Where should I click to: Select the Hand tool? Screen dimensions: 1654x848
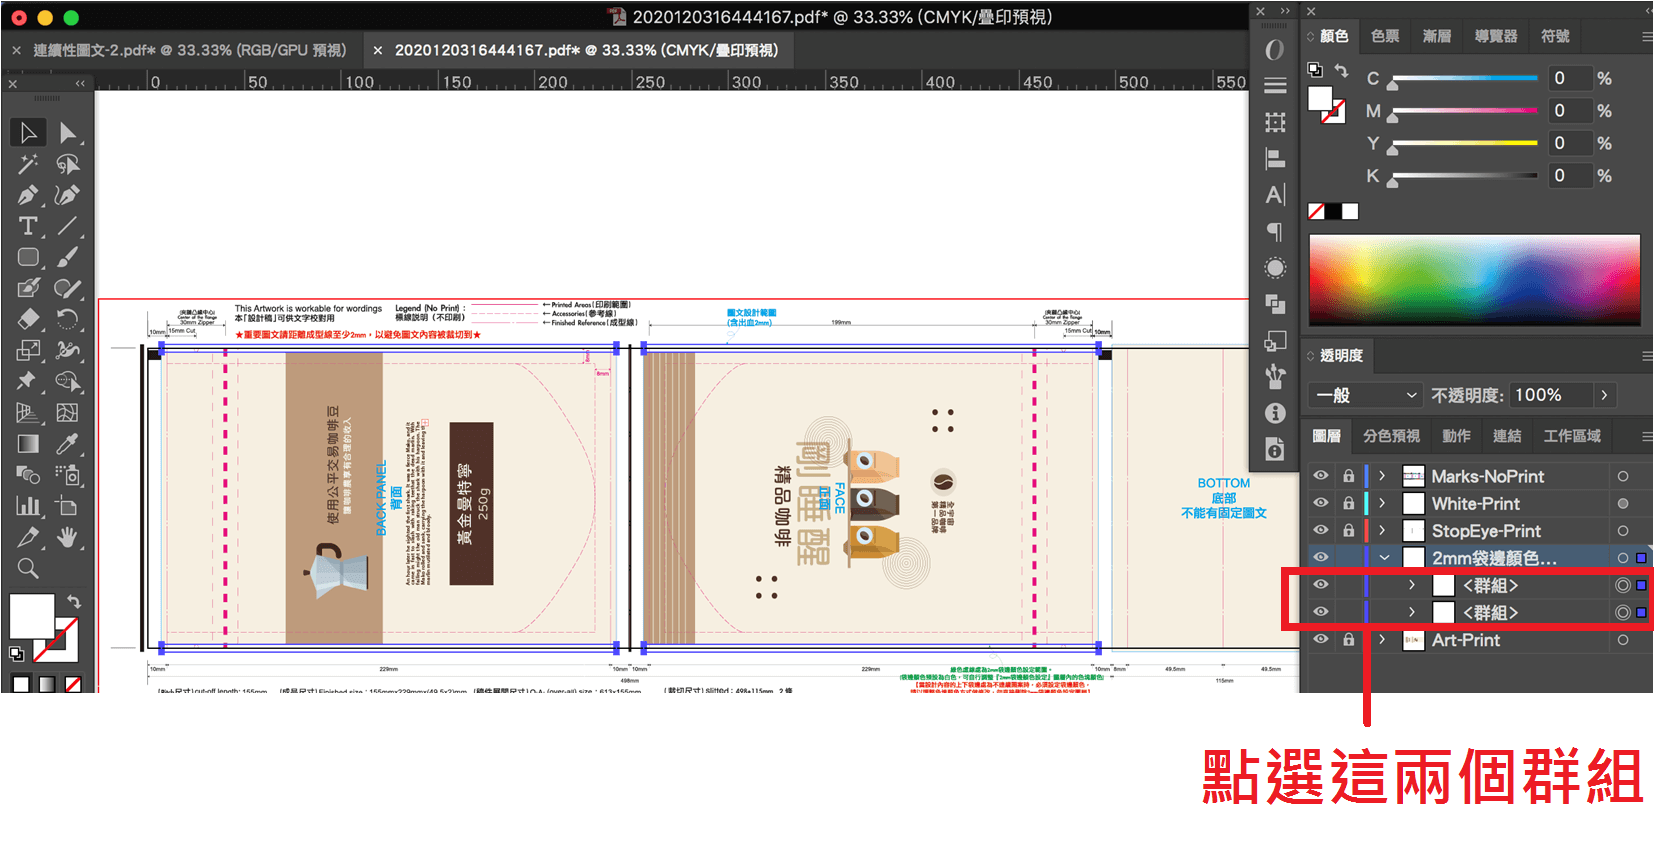pyautogui.click(x=67, y=538)
